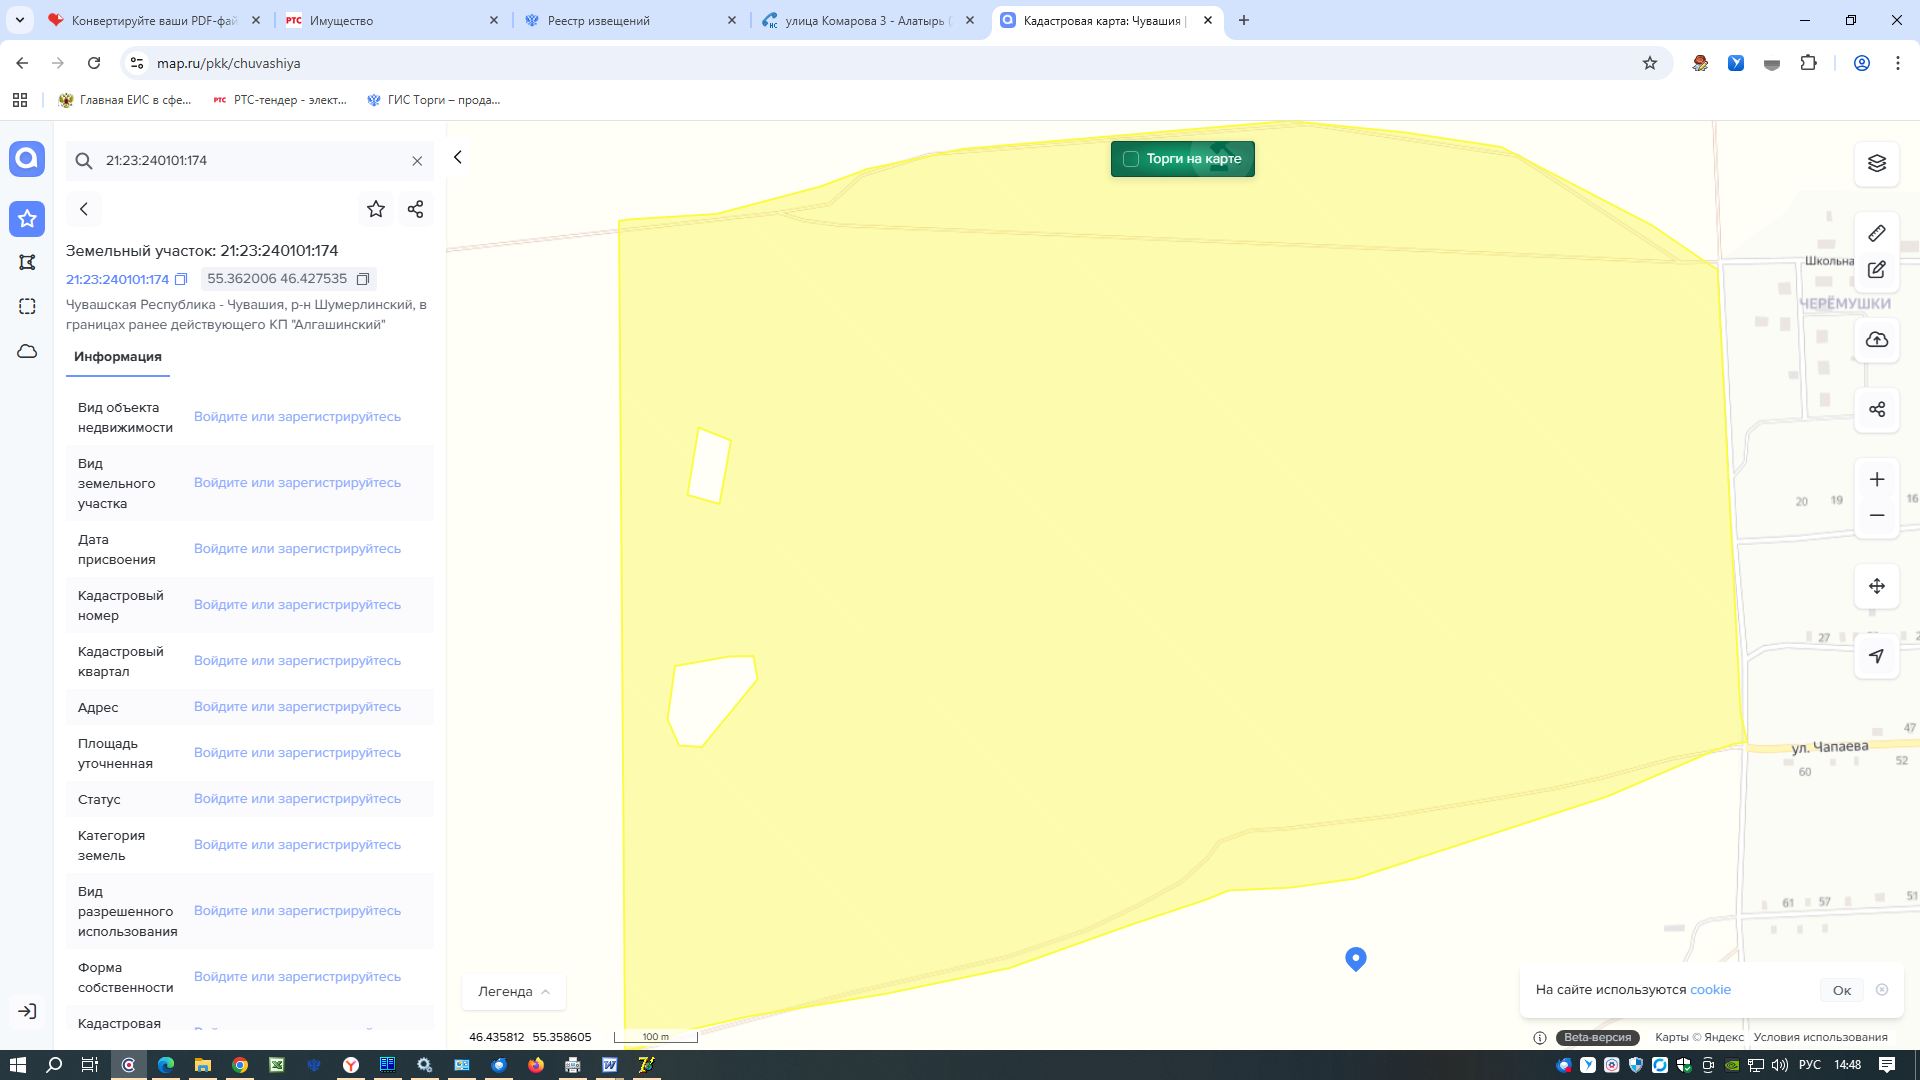Screen dimensions: 1920x1080
Task: Zoom out with the minus button
Action: click(x=1876, y=516)
